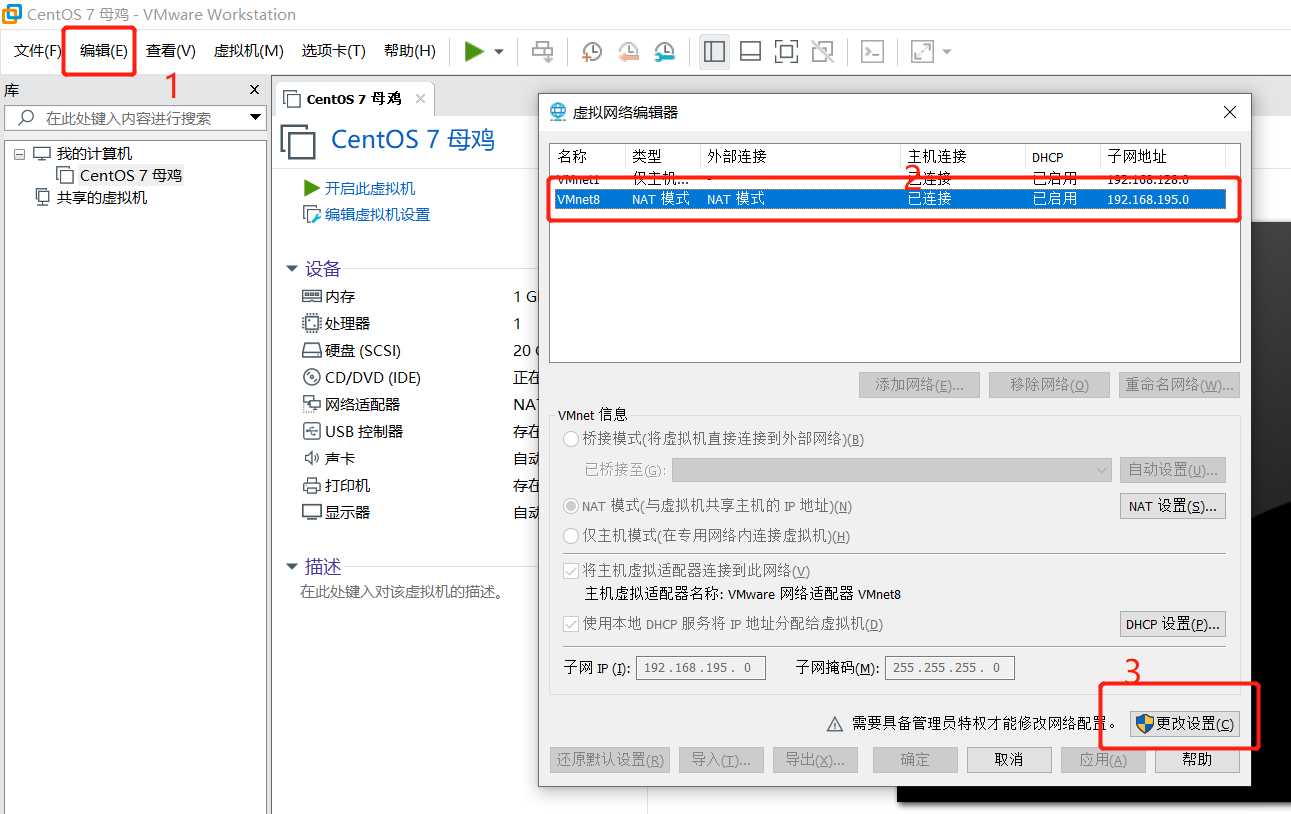Screen dimensions: 1291x814
Task: Click the 处理器 processor device icon
Action: 311,324
